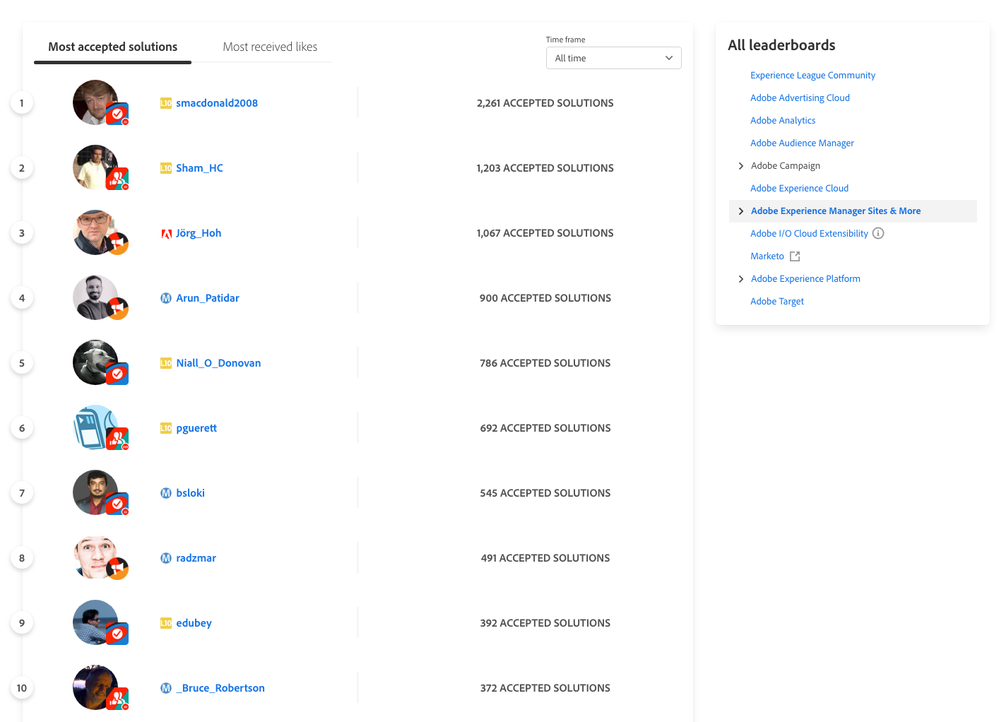This screenshot has width=999, height=722.
Task: Click the M rank icon beside _Bruce_Robertson
Action: 166,688
